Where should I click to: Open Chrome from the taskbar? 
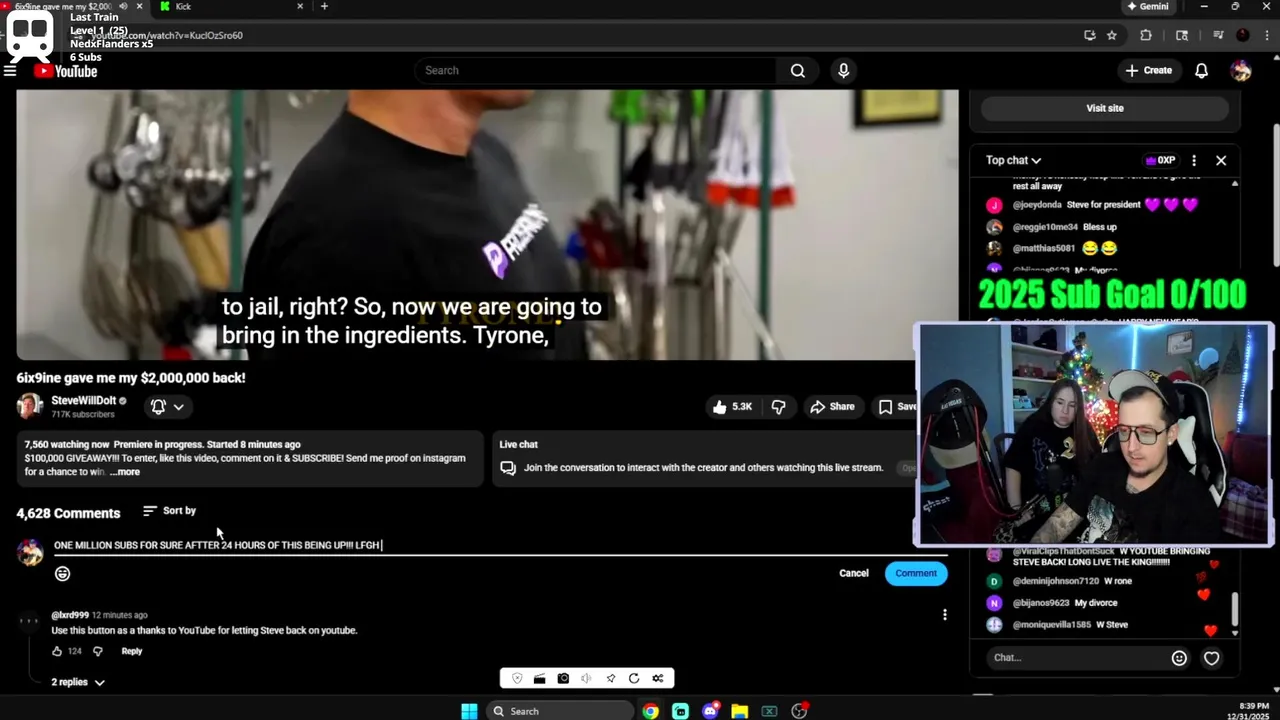pos(651,711)
